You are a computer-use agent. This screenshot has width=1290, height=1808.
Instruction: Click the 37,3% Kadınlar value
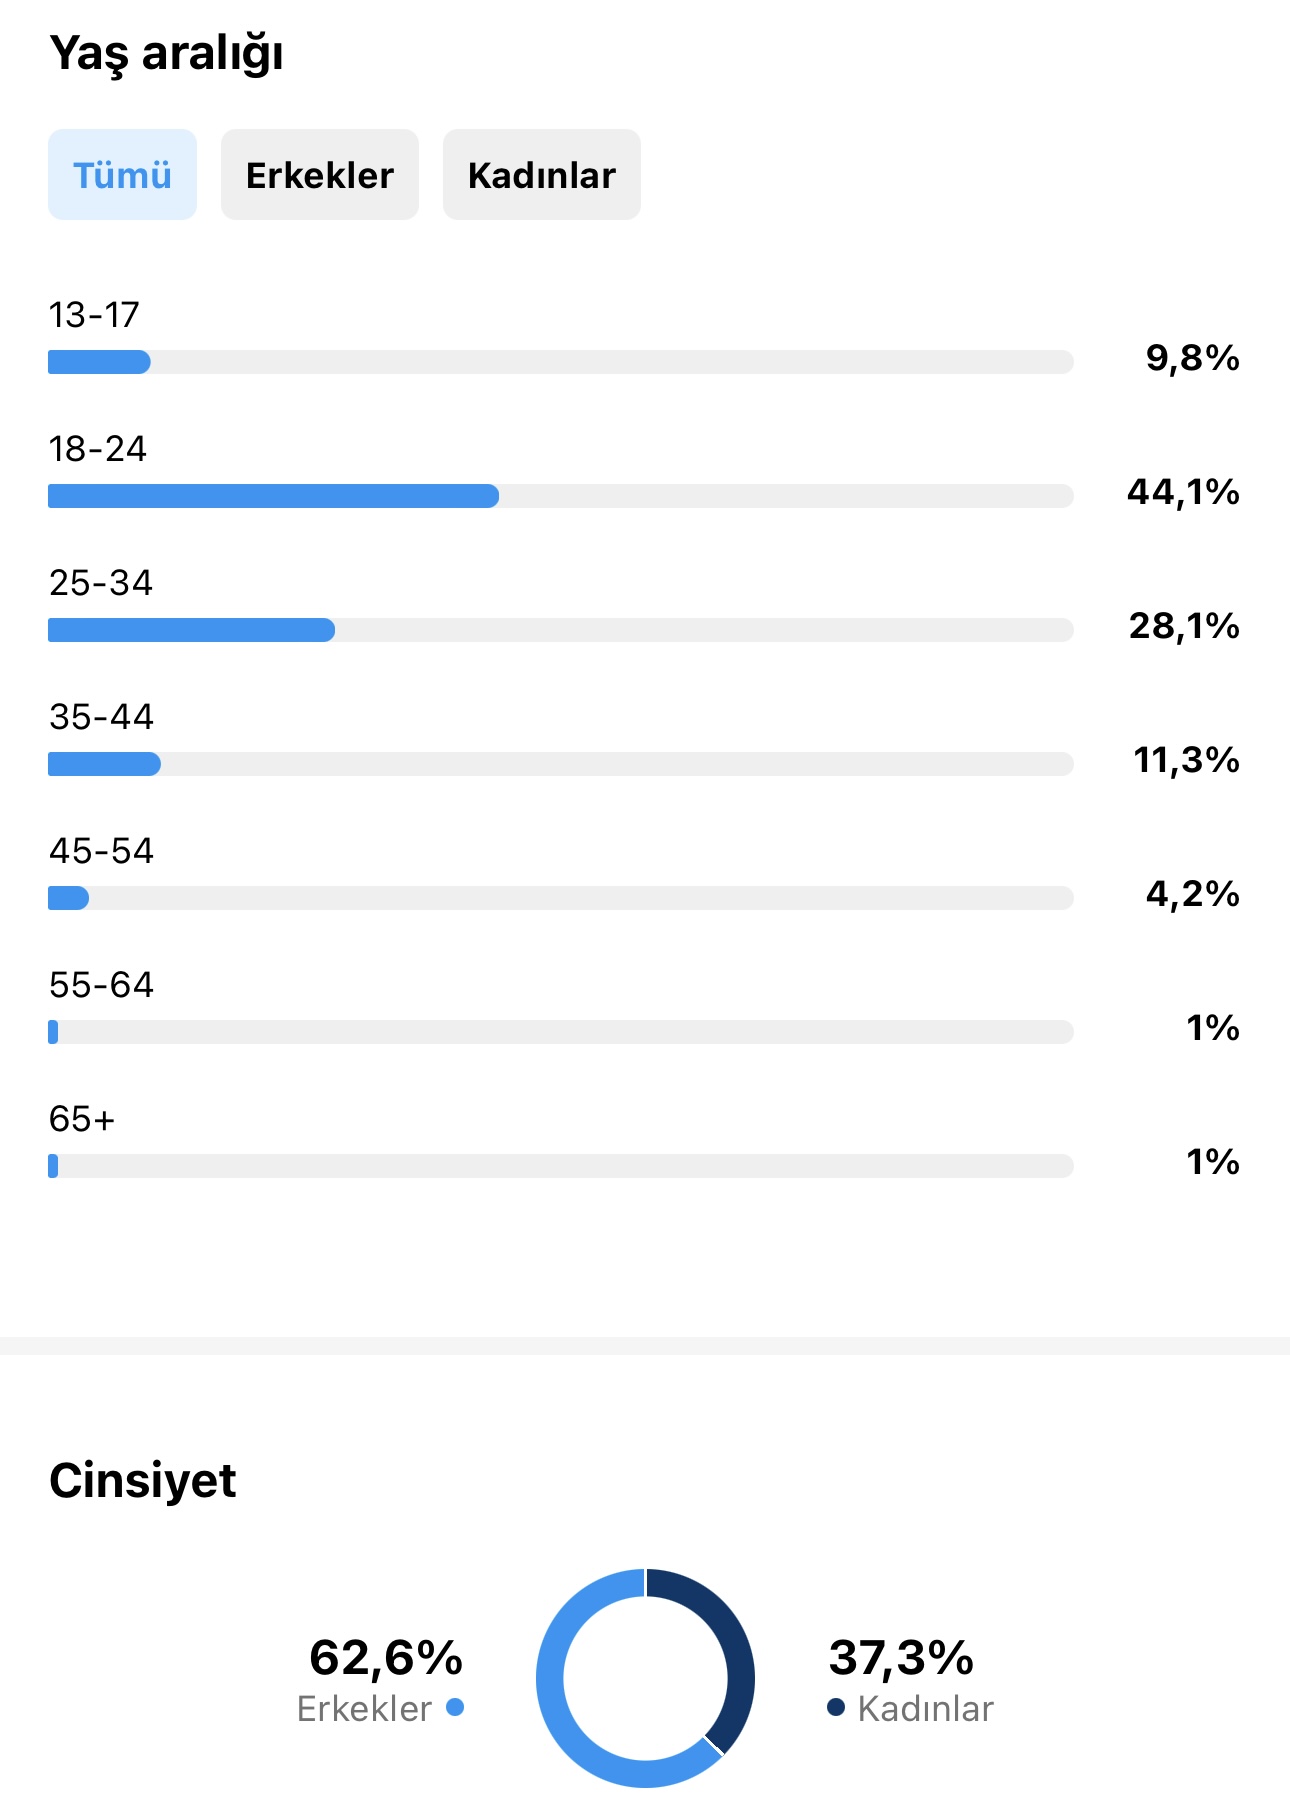[901, 1657]
